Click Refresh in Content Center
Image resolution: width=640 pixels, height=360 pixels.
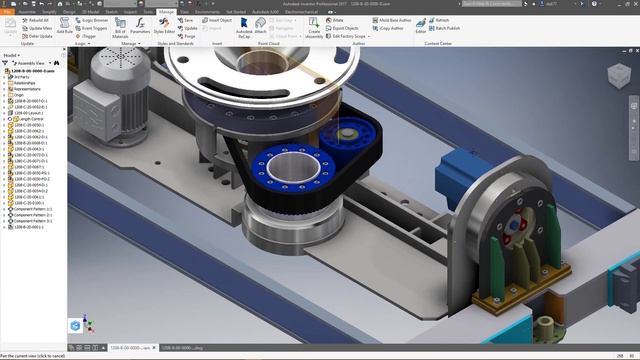coord(439,20)
